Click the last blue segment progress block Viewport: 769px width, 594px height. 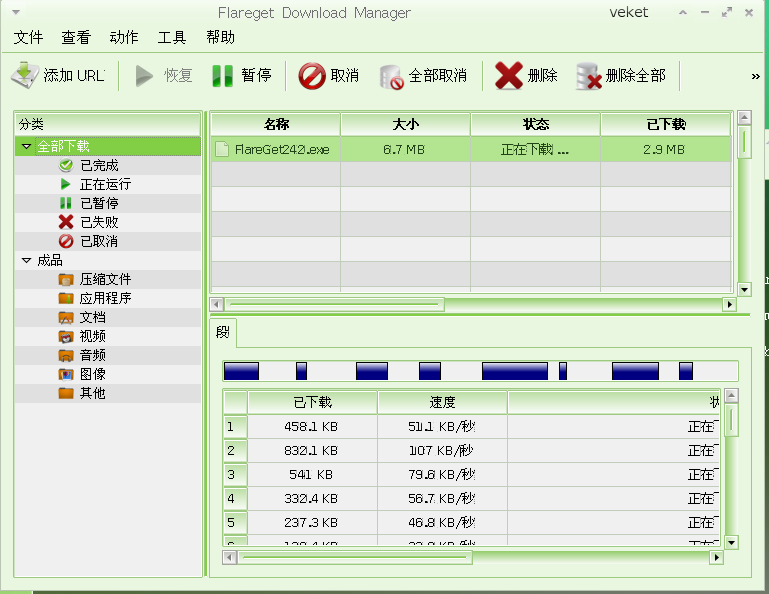[x=686, y=371]
